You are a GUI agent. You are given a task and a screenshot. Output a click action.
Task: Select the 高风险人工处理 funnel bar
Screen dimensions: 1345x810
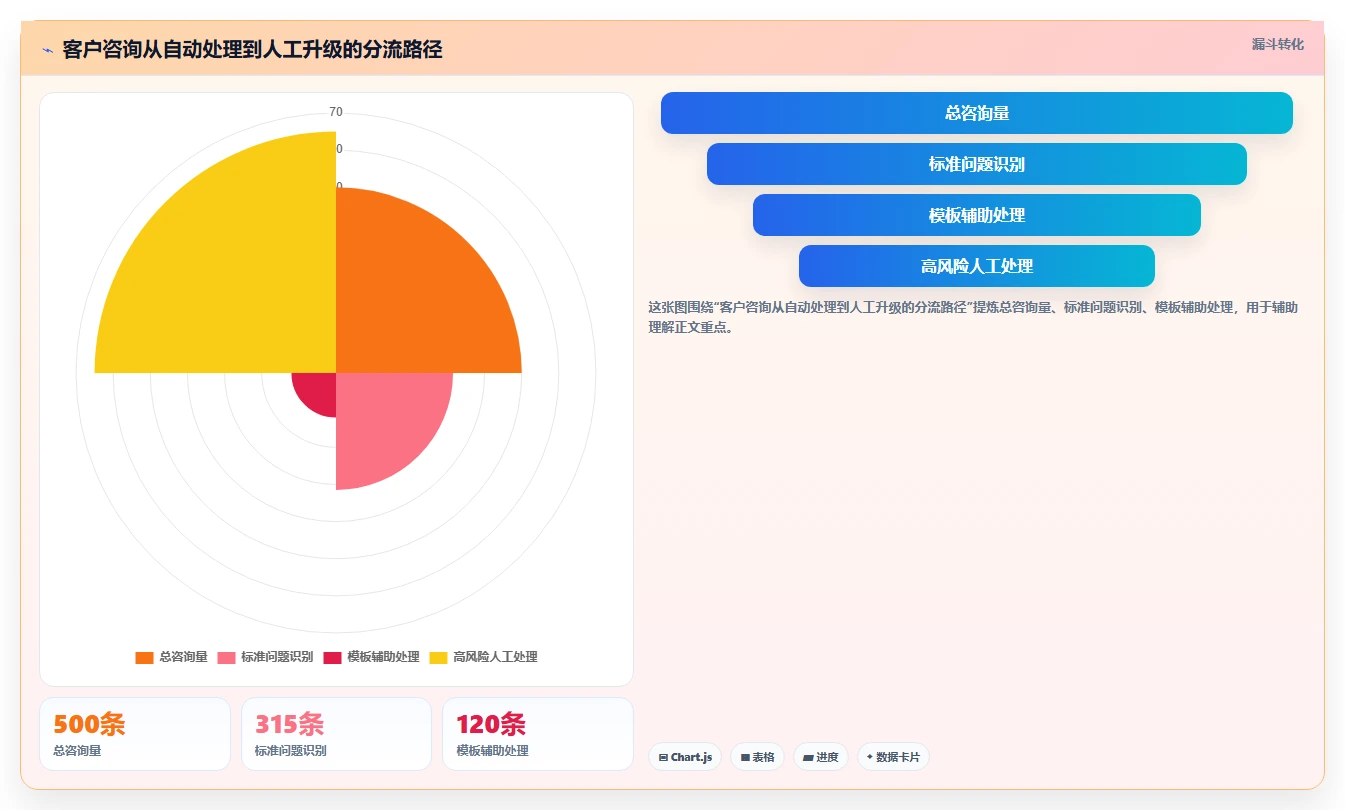[x=976, y=266]
